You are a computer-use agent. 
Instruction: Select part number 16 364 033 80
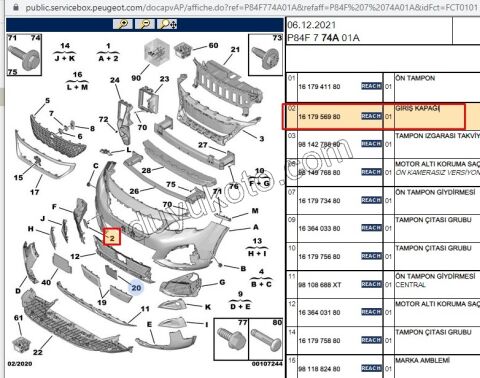click(319, 229)
